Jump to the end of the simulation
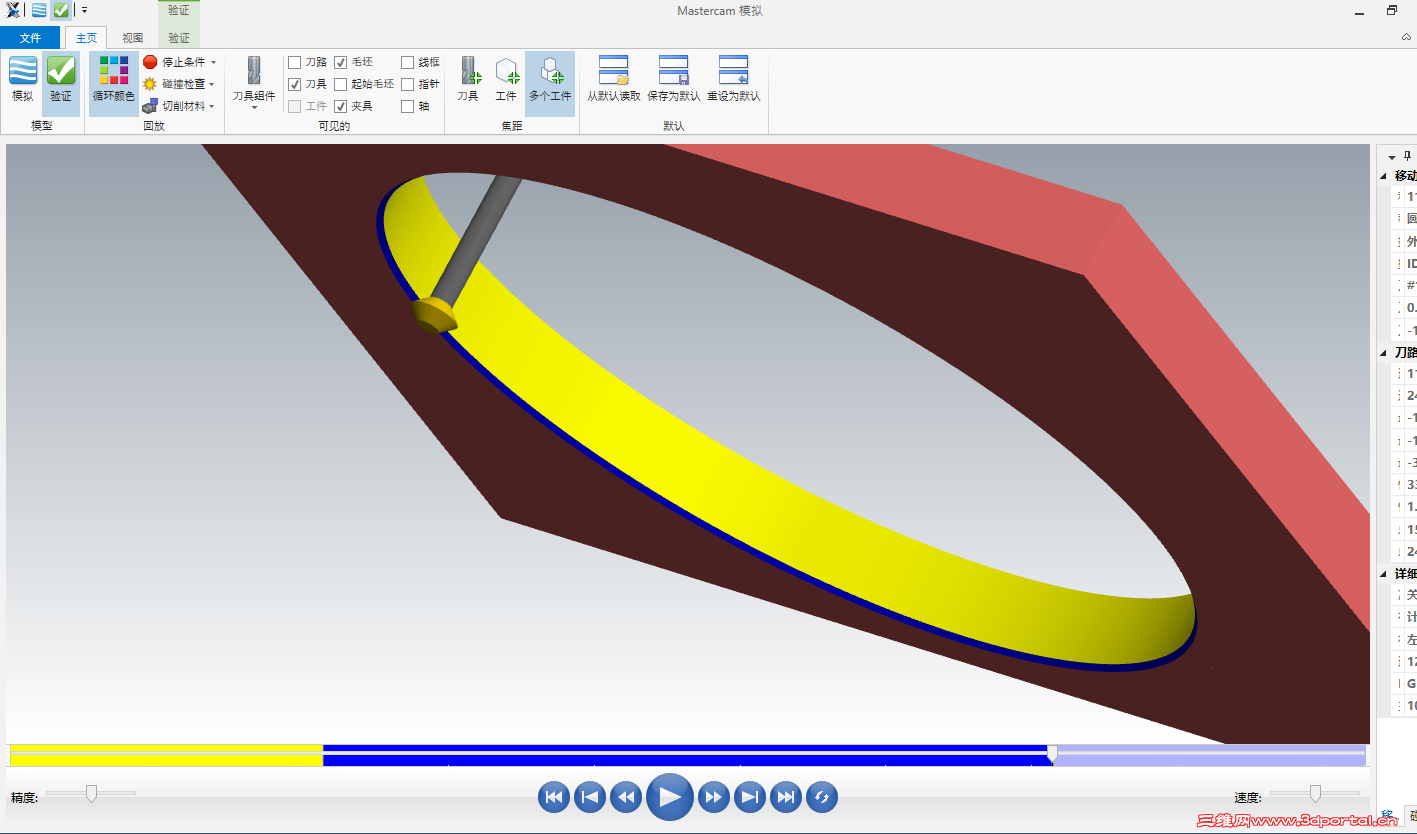This screenshot has height=834, width=1417. tap(786, 797)
